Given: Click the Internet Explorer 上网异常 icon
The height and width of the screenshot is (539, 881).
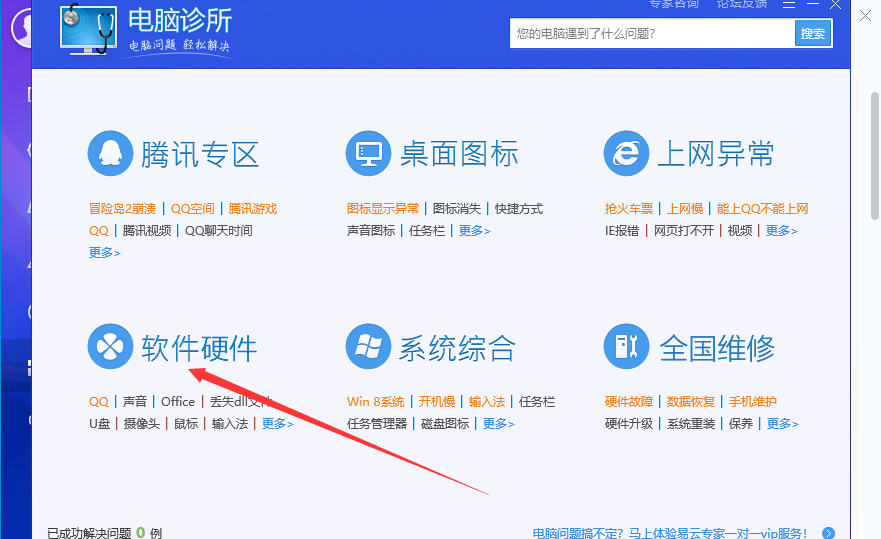Looking at the screenshot, I should [x=626, y=154].
